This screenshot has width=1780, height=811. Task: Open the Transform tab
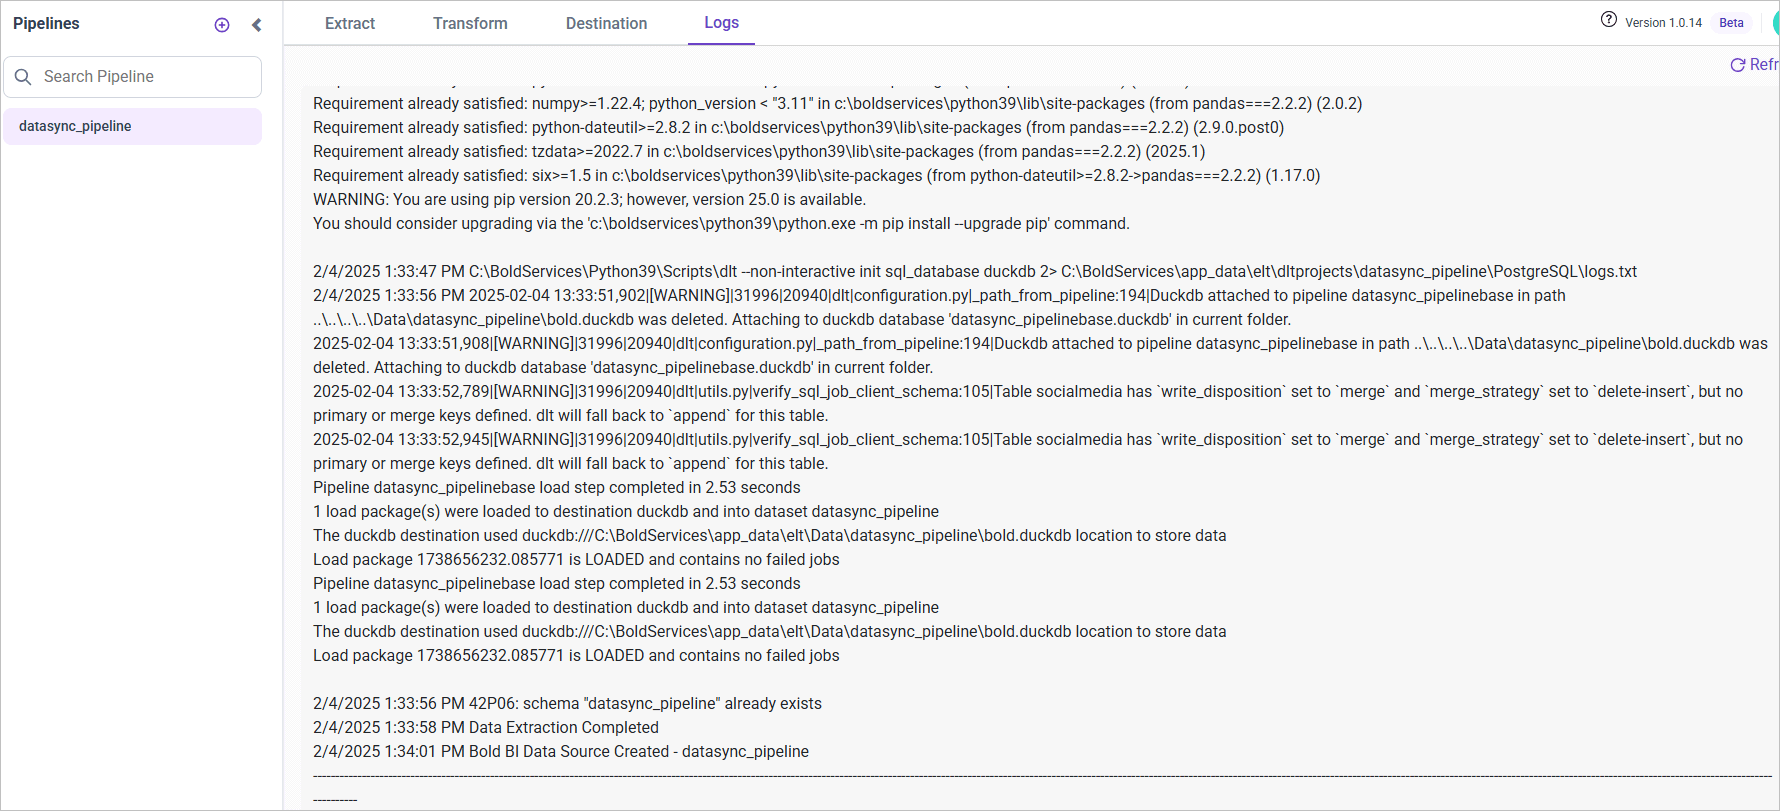click(470, 24)
